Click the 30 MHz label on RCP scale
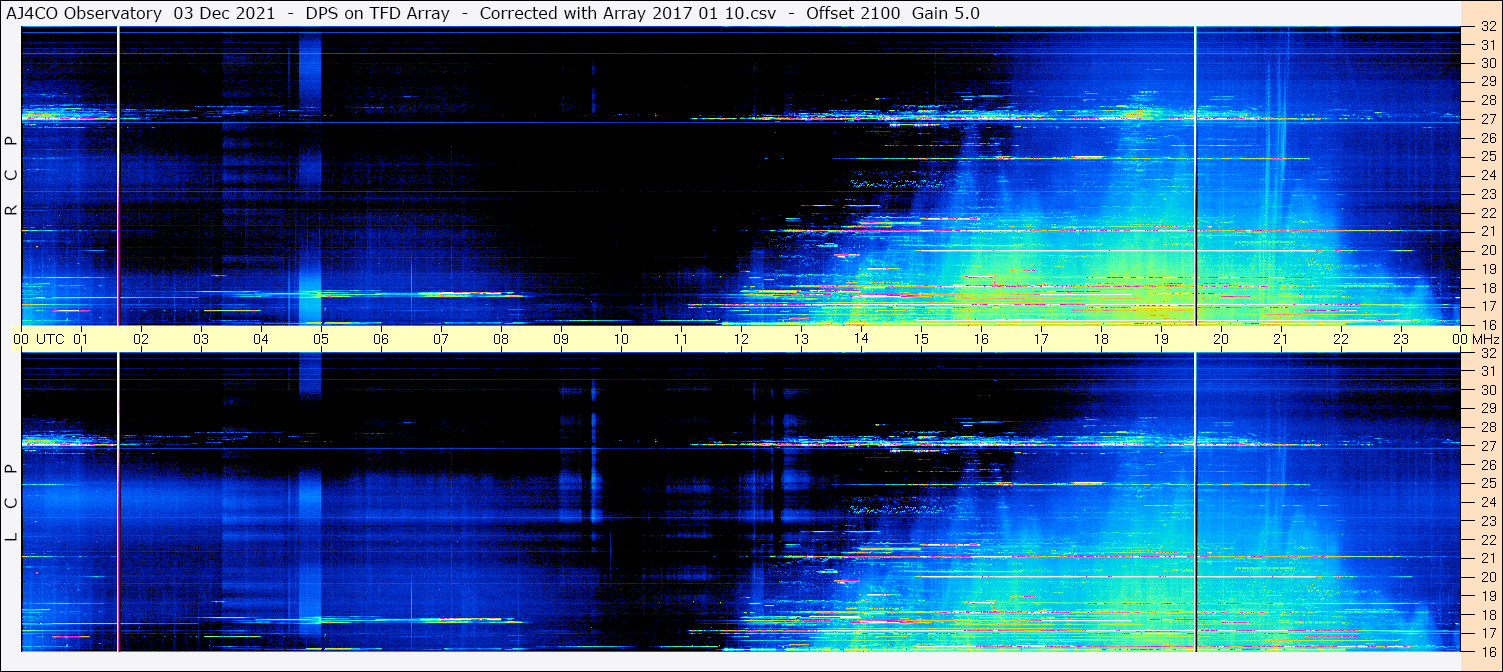The height and width of the screenshot is (672, 1503). point(1488,63)
